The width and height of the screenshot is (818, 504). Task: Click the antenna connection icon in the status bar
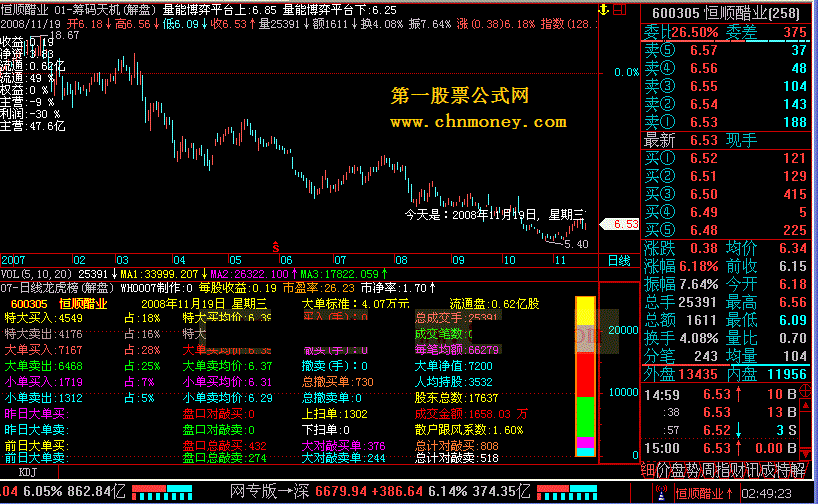pyautogui.click(x=661, y=493)
